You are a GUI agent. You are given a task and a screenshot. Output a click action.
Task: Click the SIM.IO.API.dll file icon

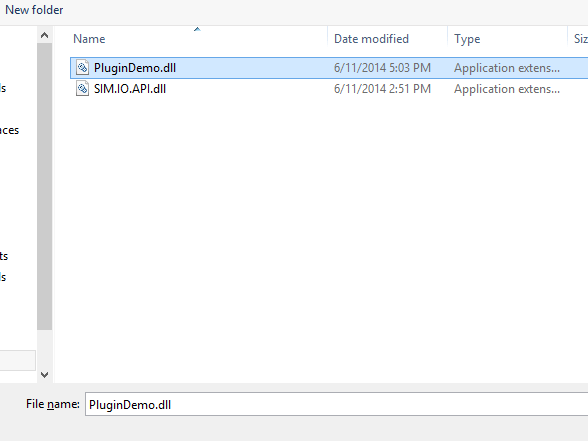[x=82, y=89]
